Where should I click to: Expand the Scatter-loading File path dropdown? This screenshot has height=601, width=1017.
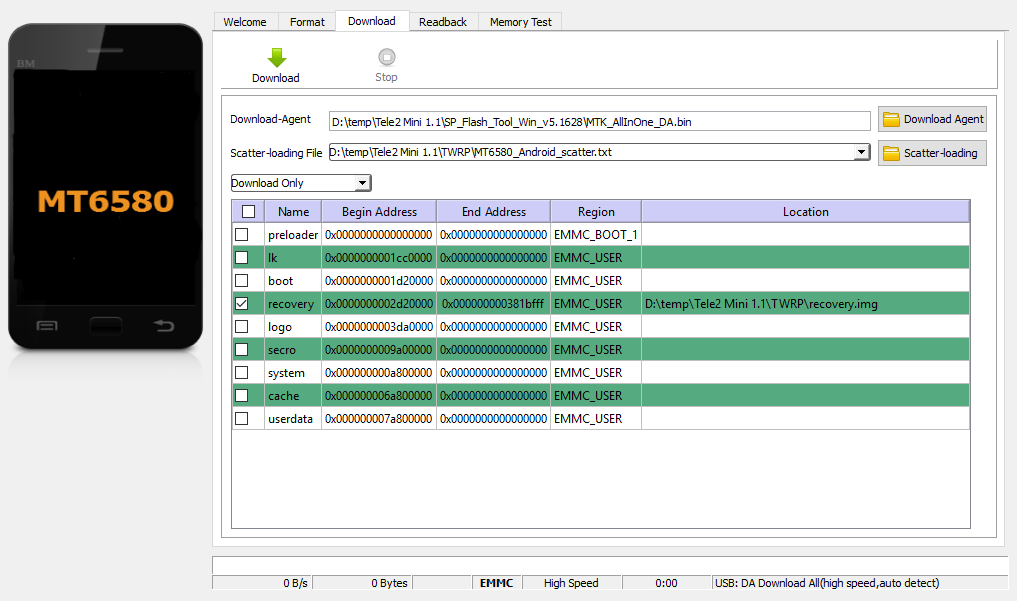coord(861,152)
